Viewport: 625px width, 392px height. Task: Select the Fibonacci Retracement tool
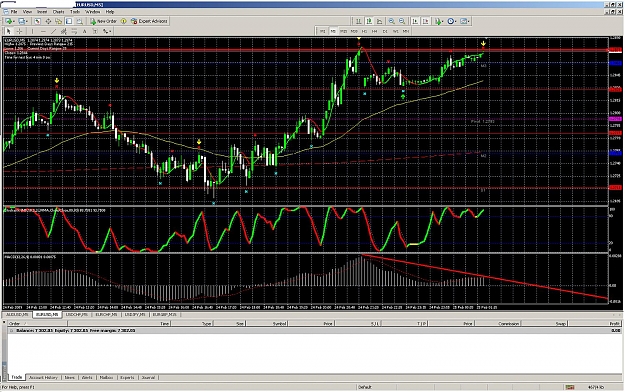pyautogui.click(x=74, y=31)
